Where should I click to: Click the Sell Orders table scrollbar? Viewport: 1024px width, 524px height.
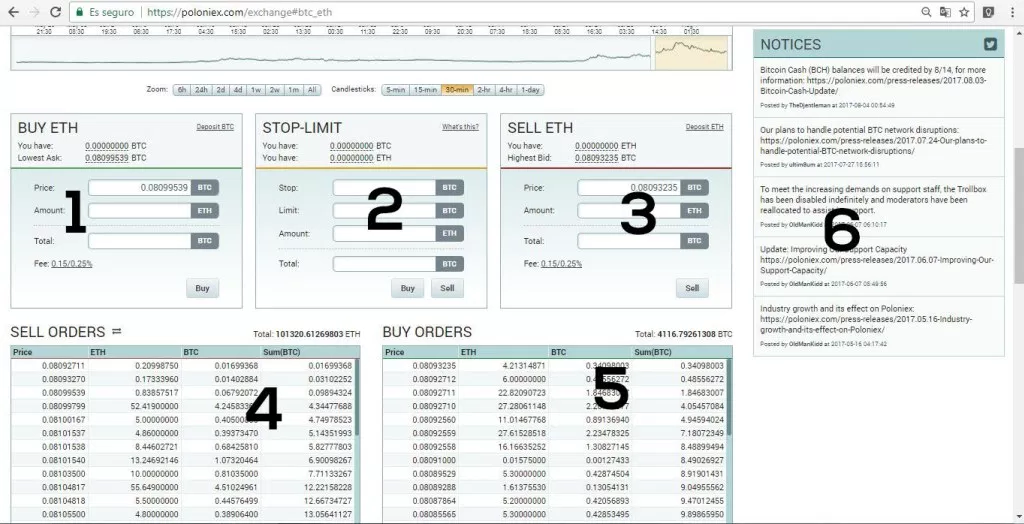pyautogui.click(x=357, y=399)
